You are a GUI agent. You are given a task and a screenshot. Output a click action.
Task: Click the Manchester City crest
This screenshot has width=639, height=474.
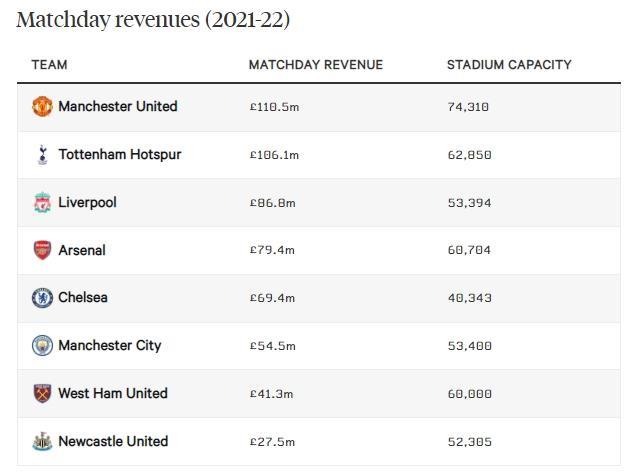click(x=42, y=346)
